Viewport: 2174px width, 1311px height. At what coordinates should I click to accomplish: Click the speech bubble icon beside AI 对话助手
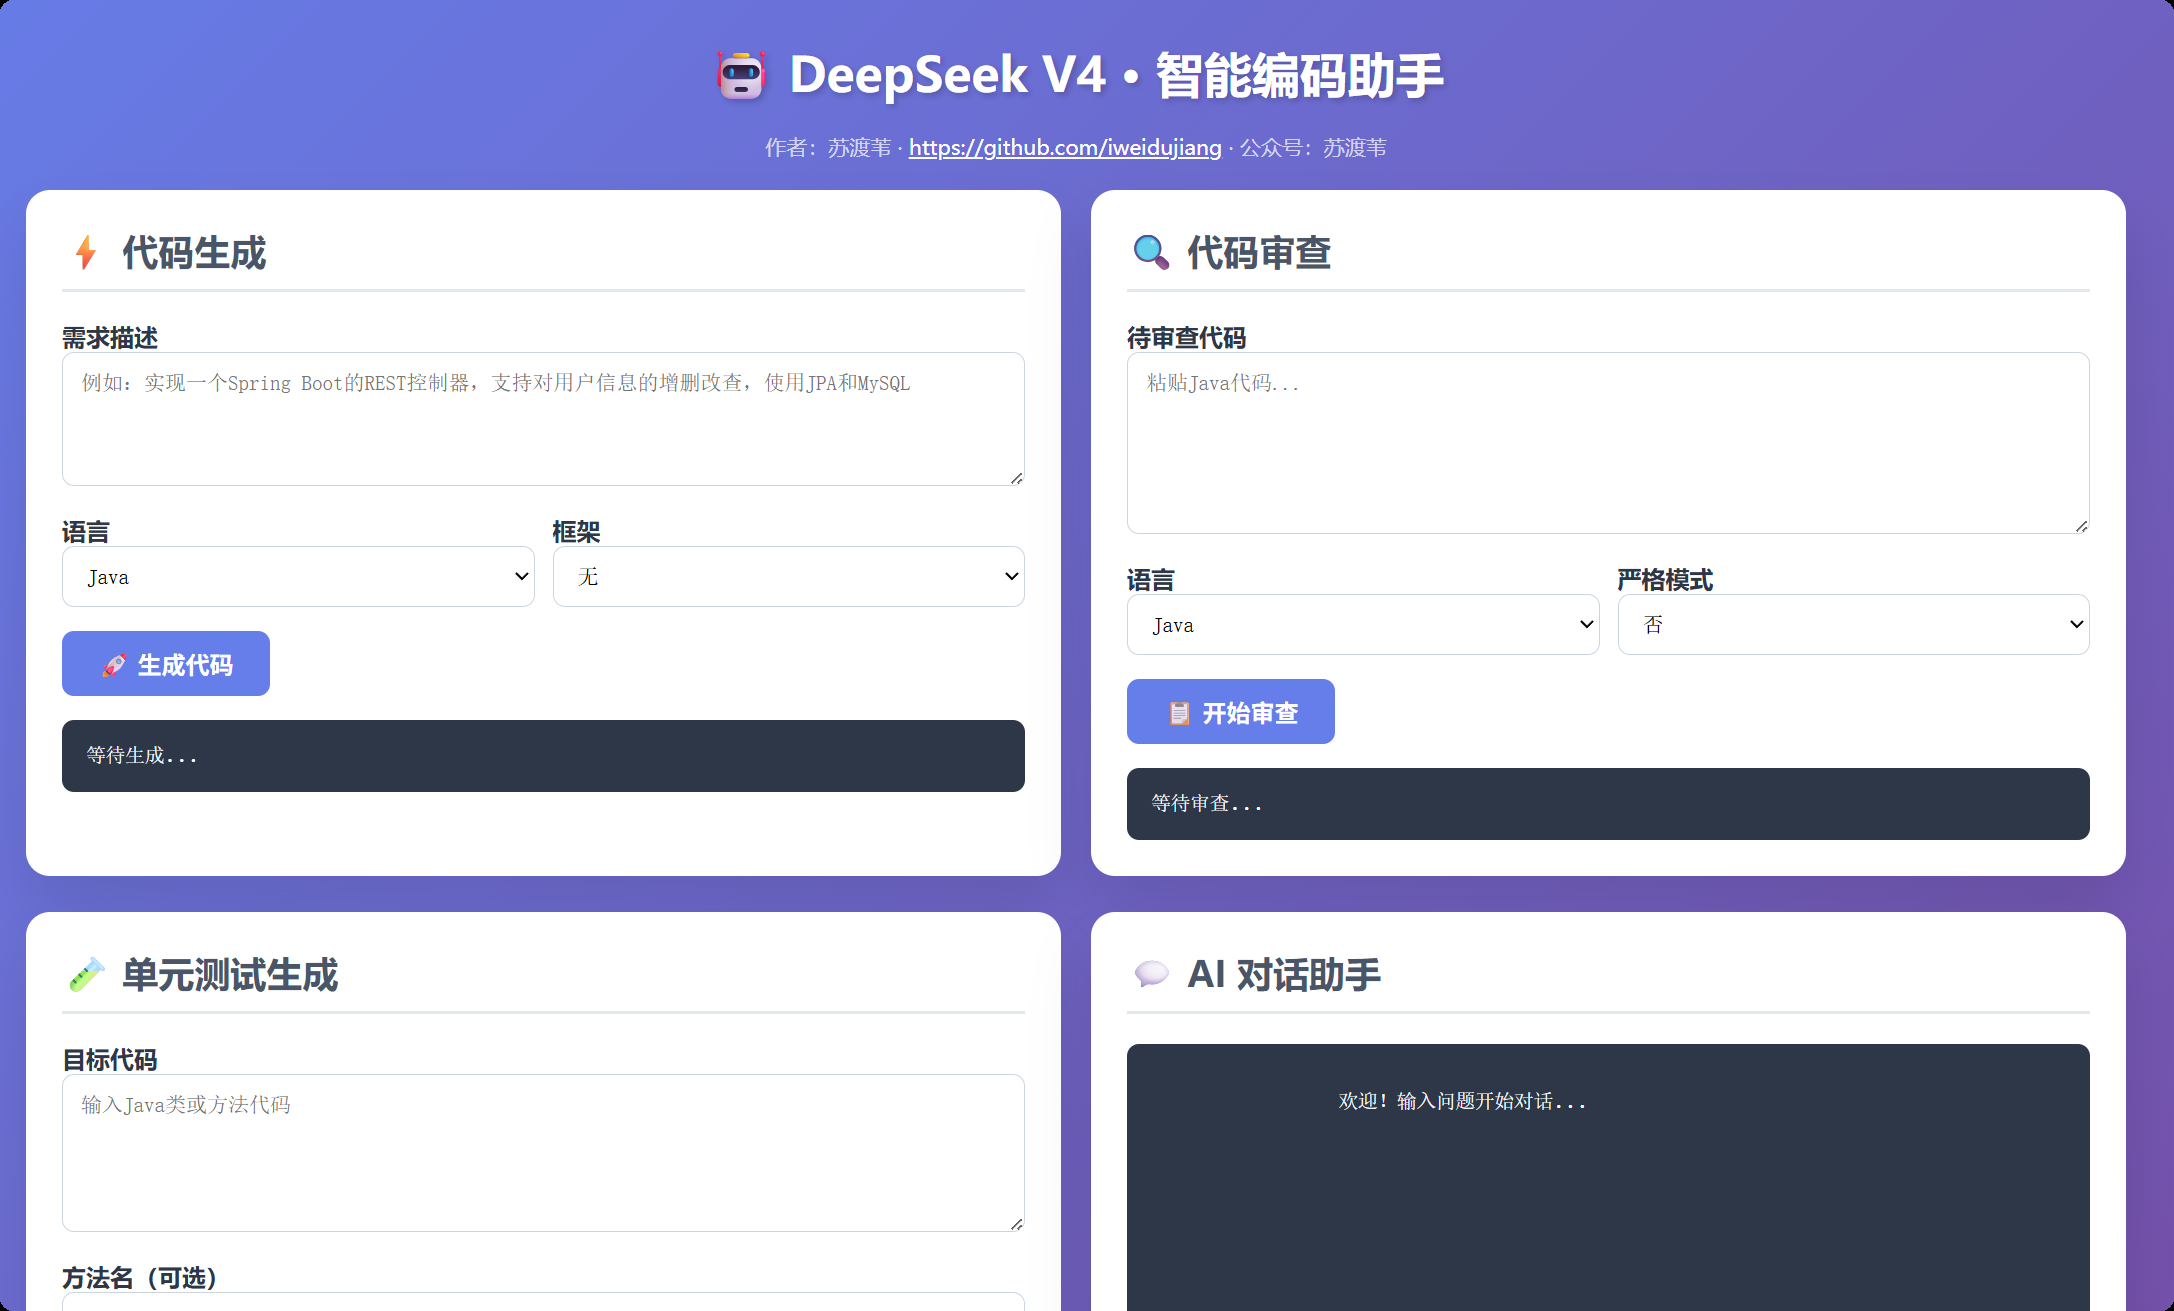(1151, 974)
